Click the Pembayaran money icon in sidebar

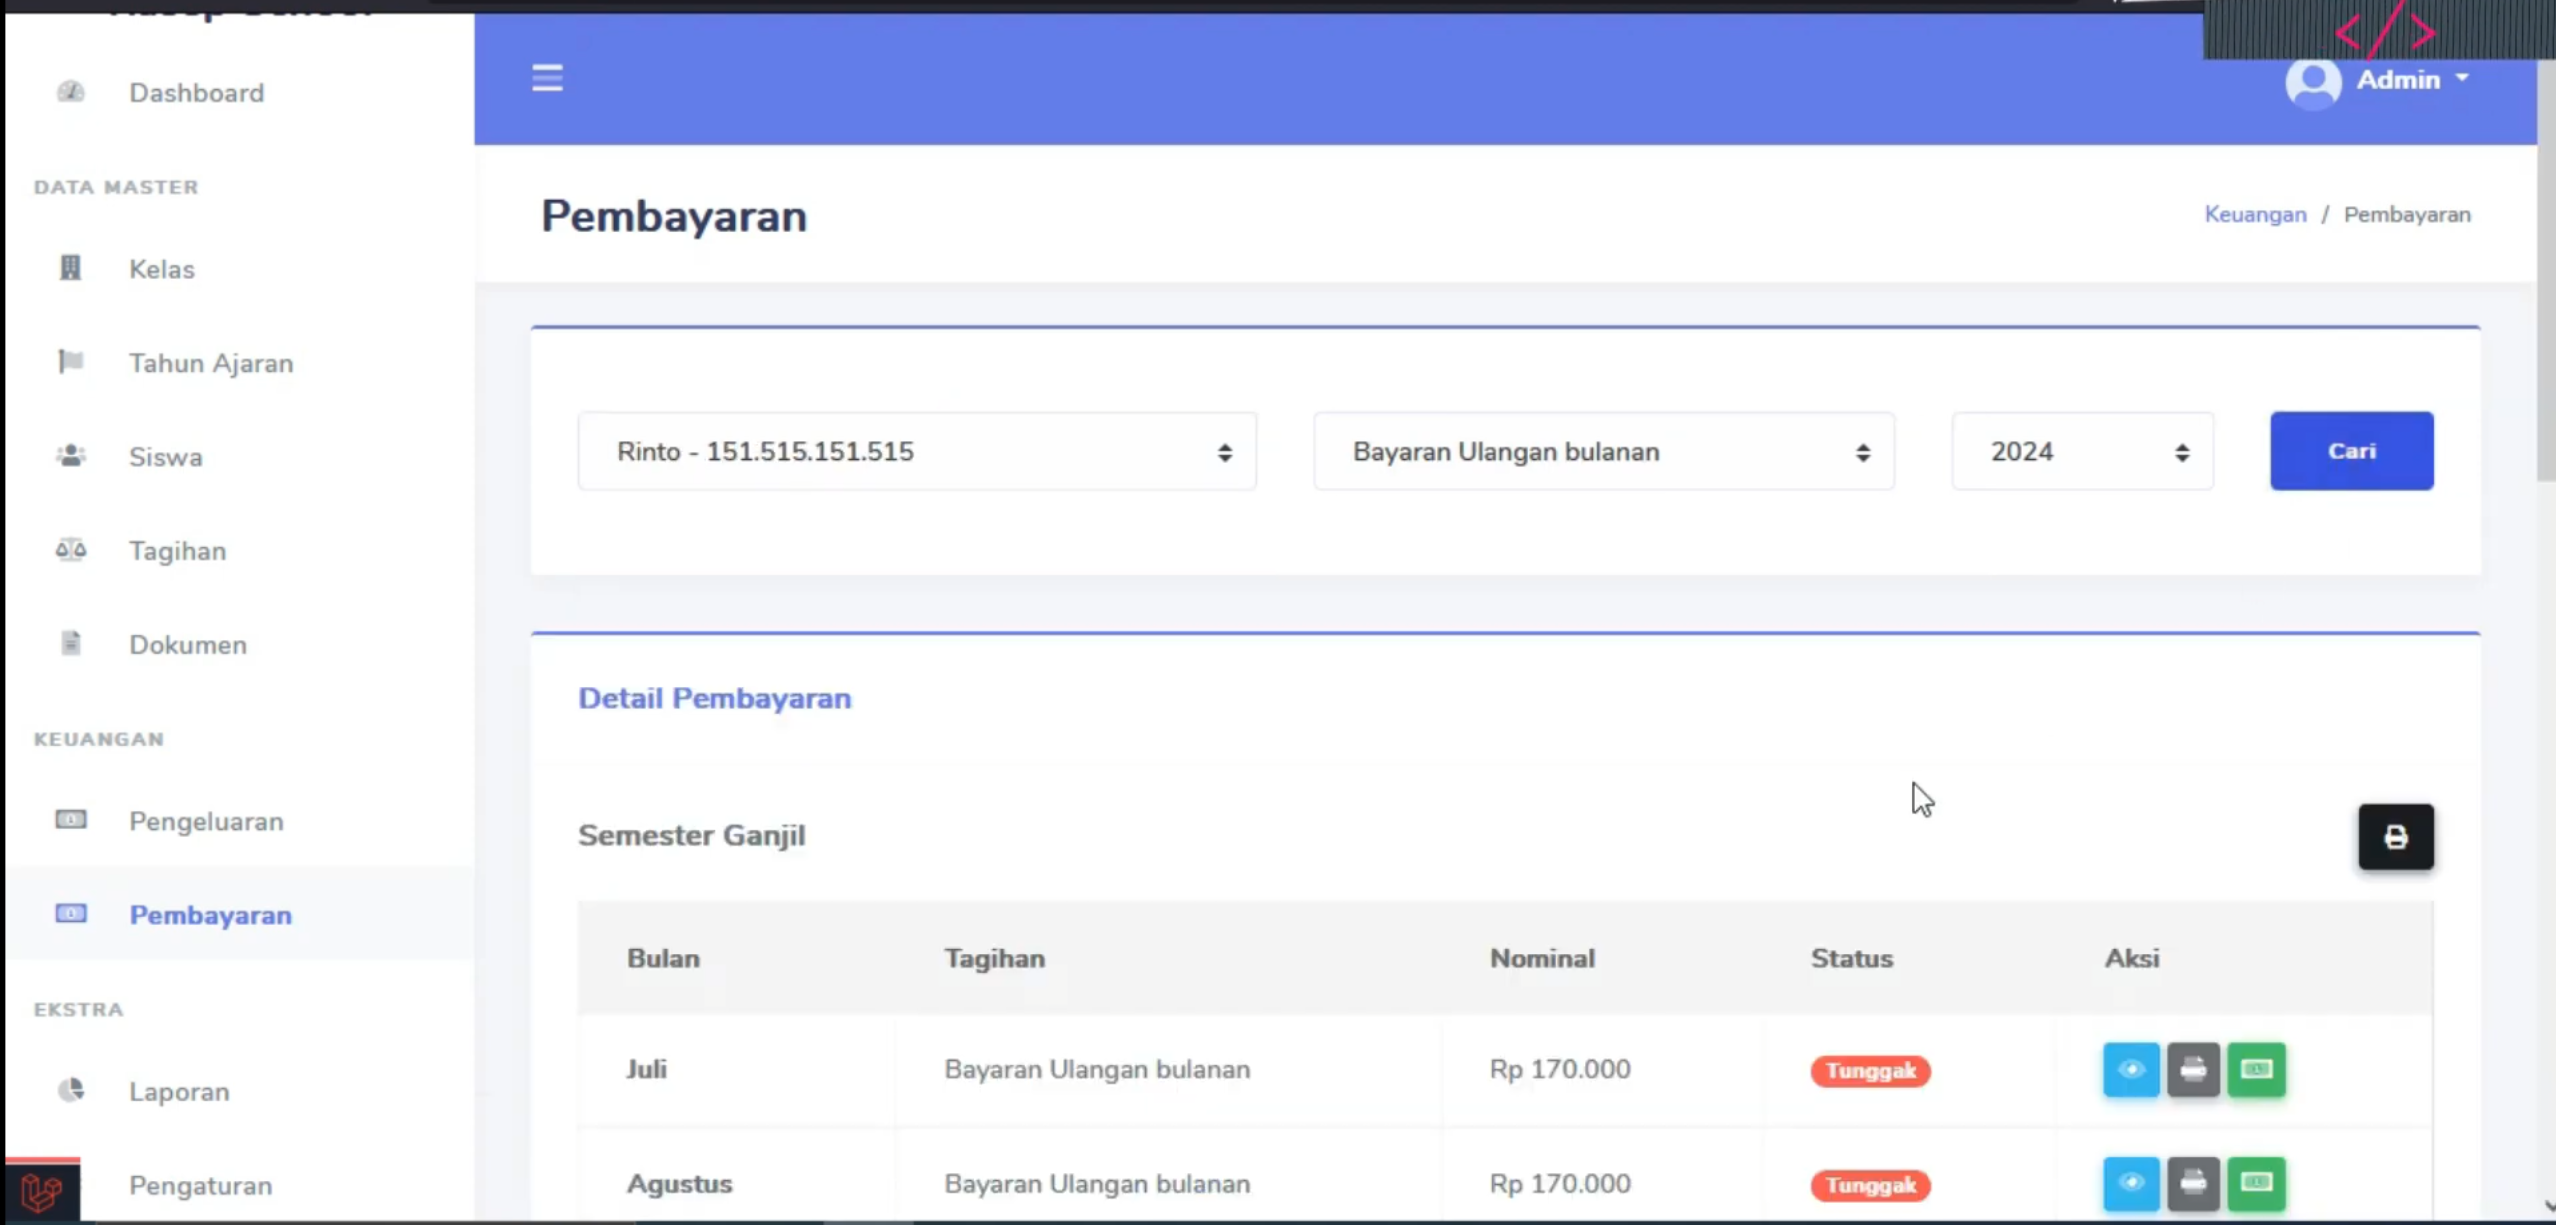[x=70, y=914]
